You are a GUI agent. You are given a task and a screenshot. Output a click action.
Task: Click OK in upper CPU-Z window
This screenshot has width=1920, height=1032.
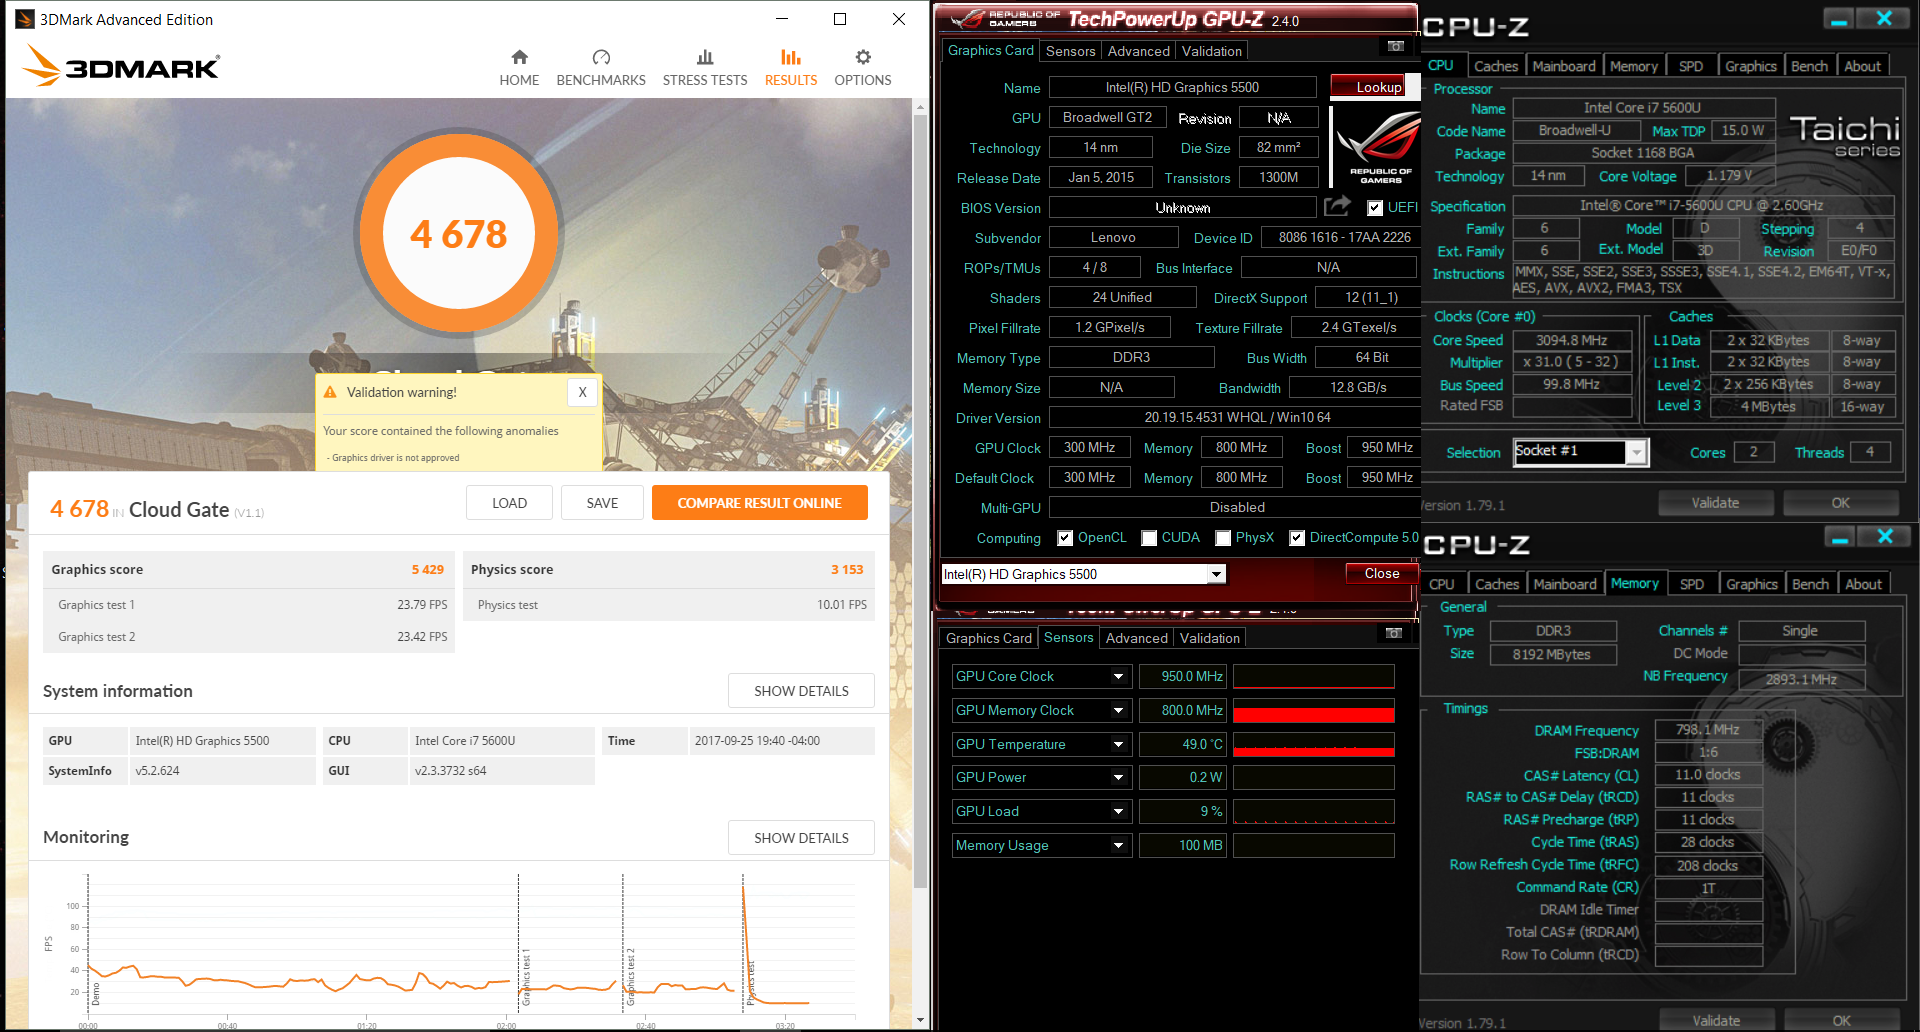click(x=1840, y=503)
